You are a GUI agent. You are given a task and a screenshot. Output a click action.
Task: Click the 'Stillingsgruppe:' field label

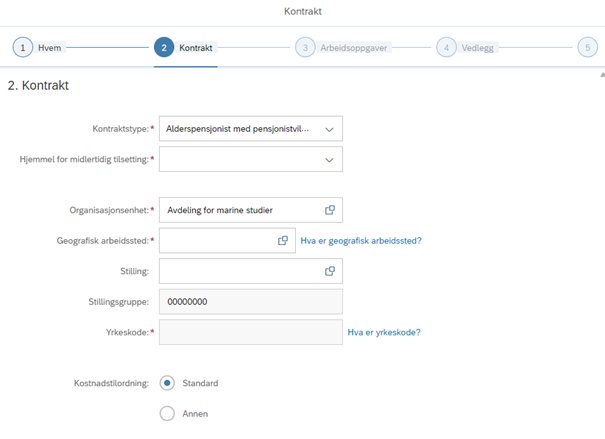(118, 302)
